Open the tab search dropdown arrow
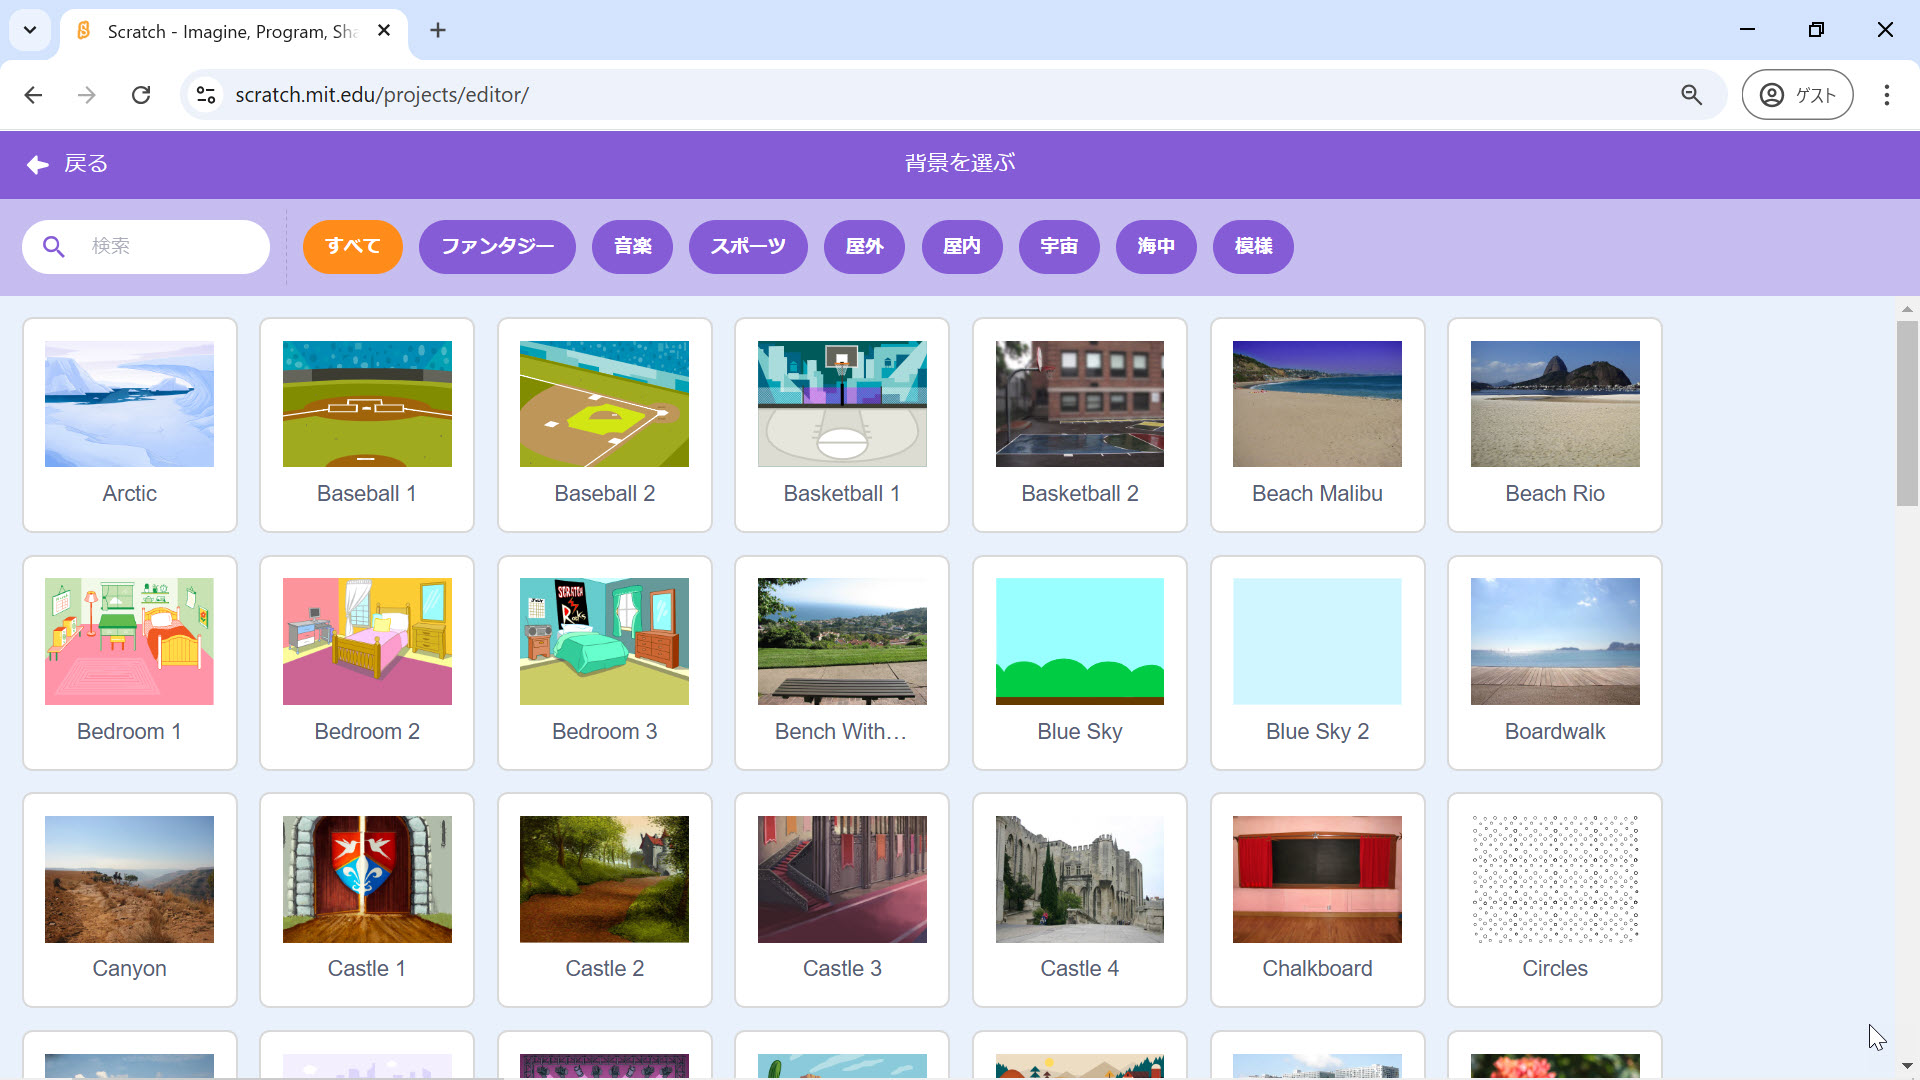 30,30
